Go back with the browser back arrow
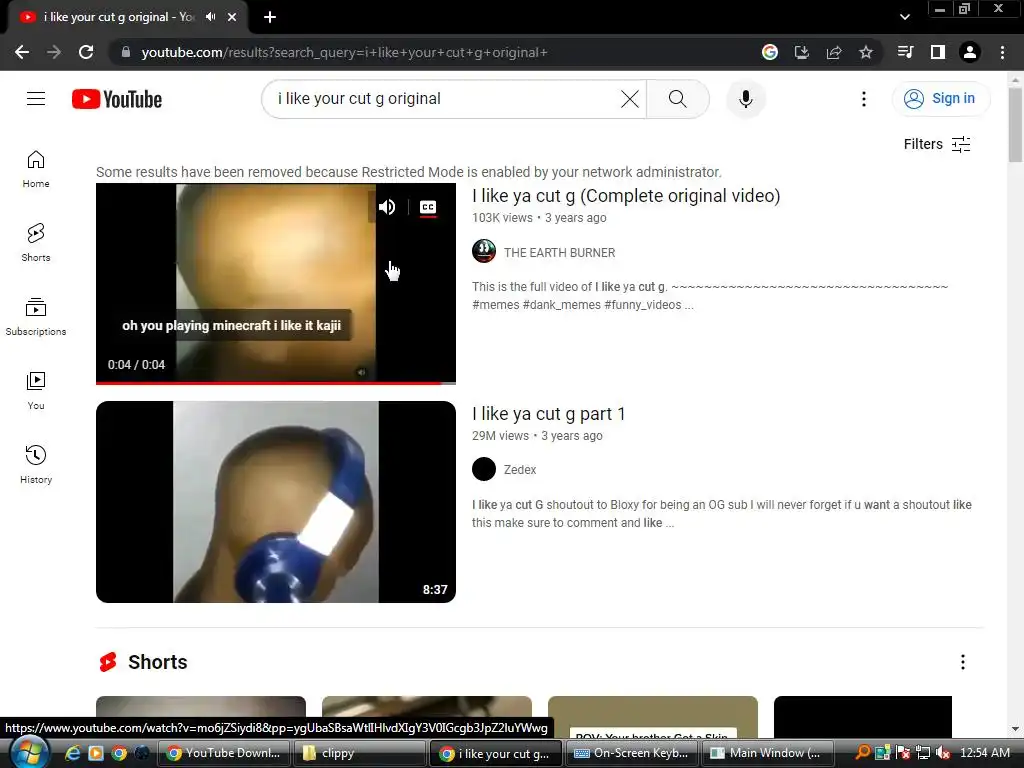The height and width of the screenshot is (768, 1024). coord(22,52)
